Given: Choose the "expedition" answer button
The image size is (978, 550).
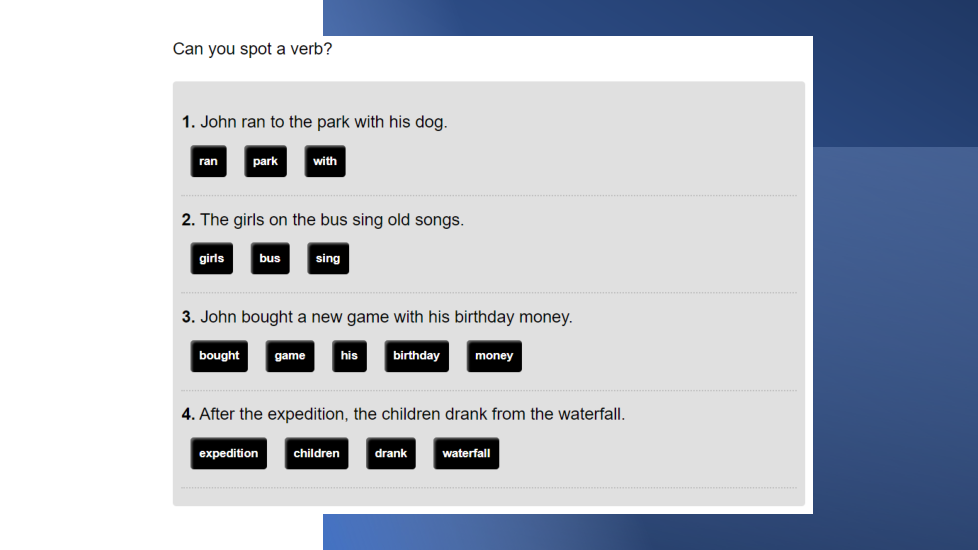Looking at the screenshot, I should [228, 453].
